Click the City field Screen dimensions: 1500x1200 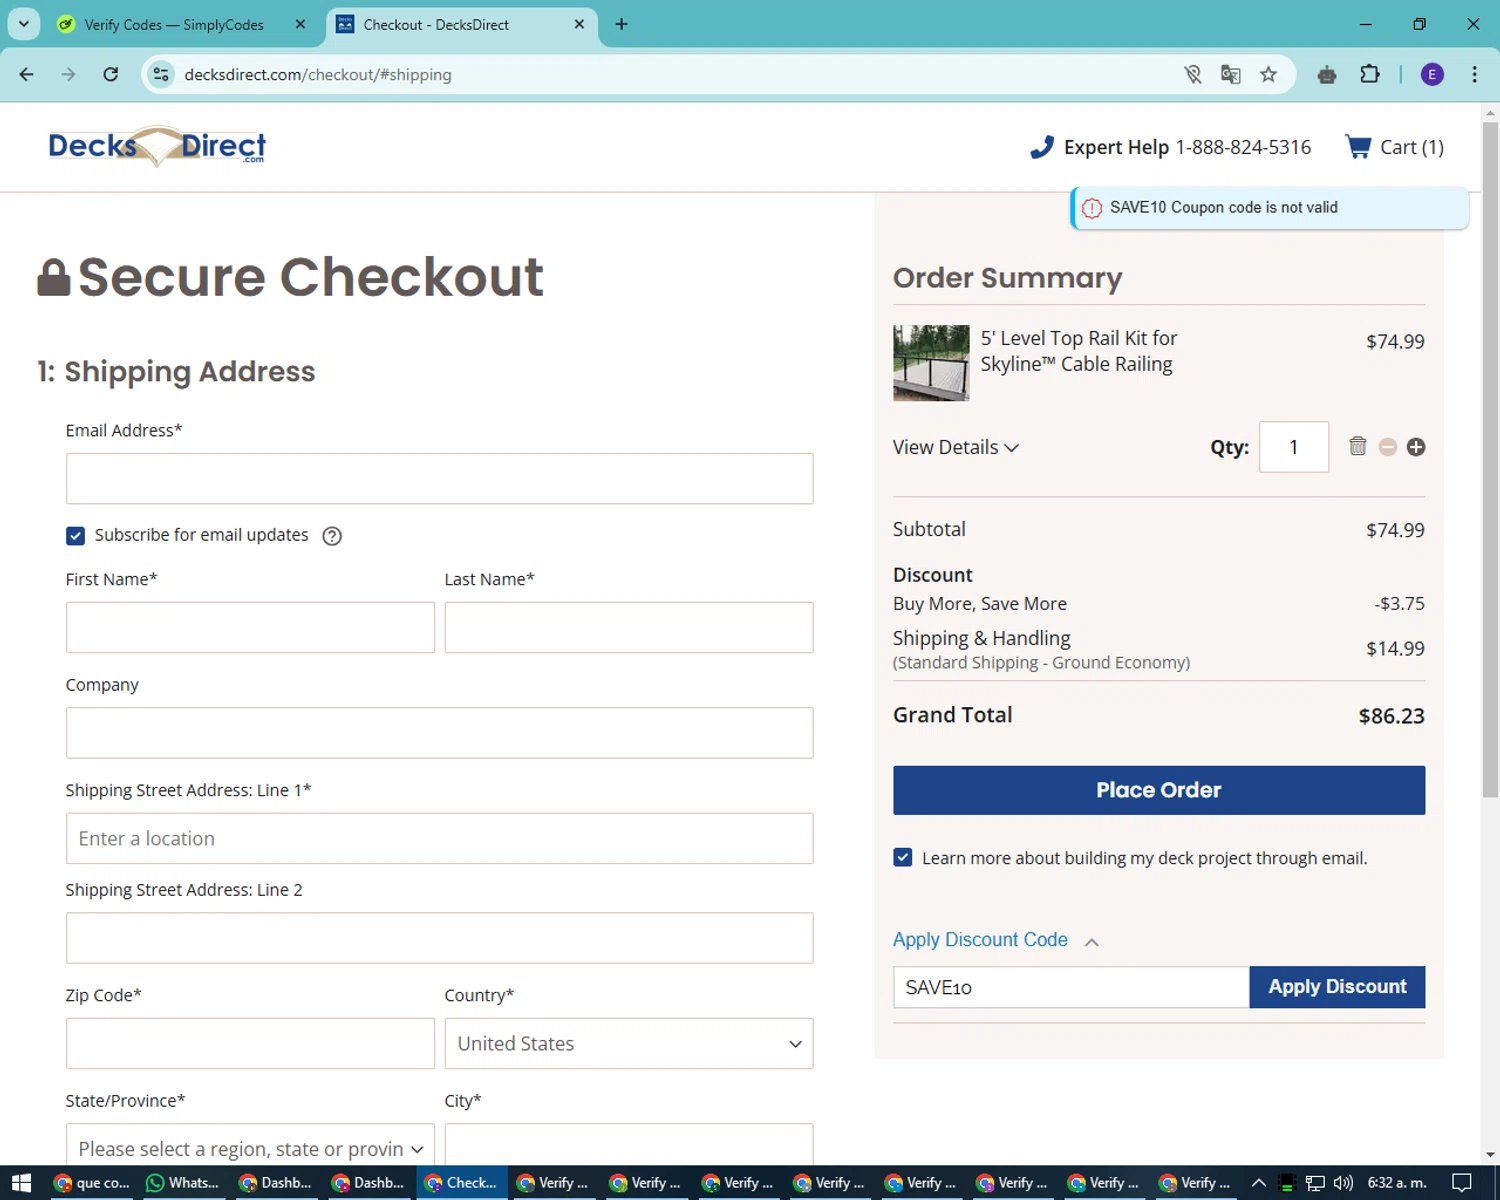point(629,1146)
